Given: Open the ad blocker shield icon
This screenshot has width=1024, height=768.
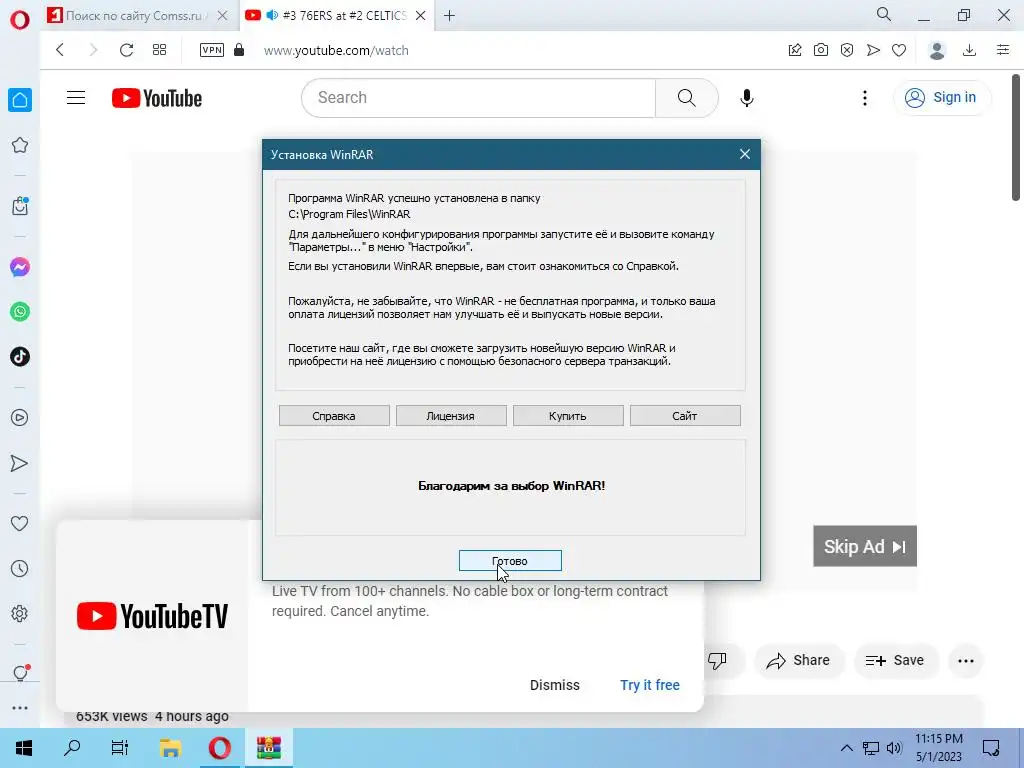Looking at the screenshot, I should click(847, 50).
